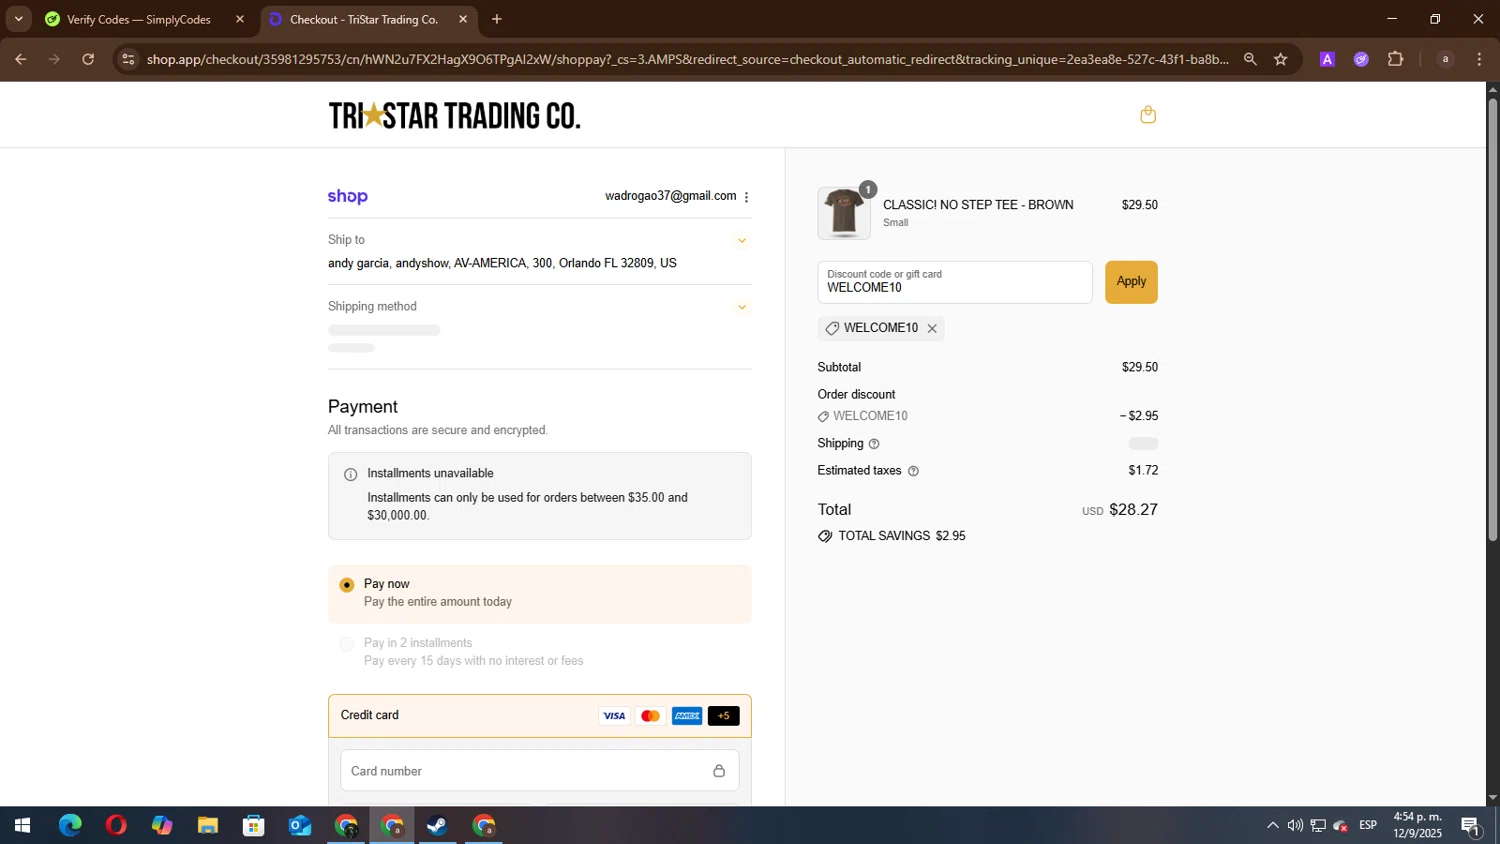Screen dimensions: 1500x844
Task: Click the page vertical scrollbar
Action: point(1493,320)
